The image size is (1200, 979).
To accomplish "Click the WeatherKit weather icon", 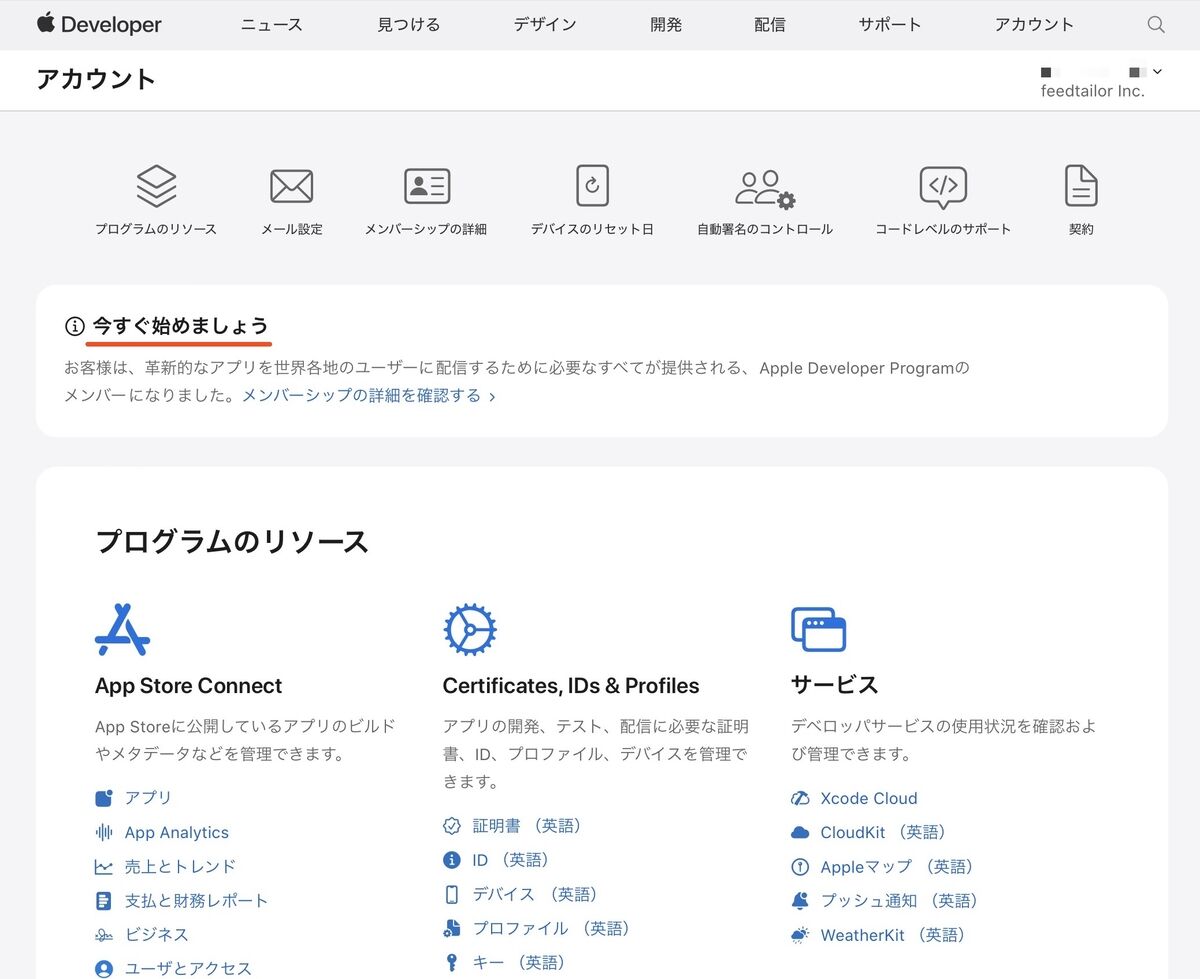I will point(800,935).
